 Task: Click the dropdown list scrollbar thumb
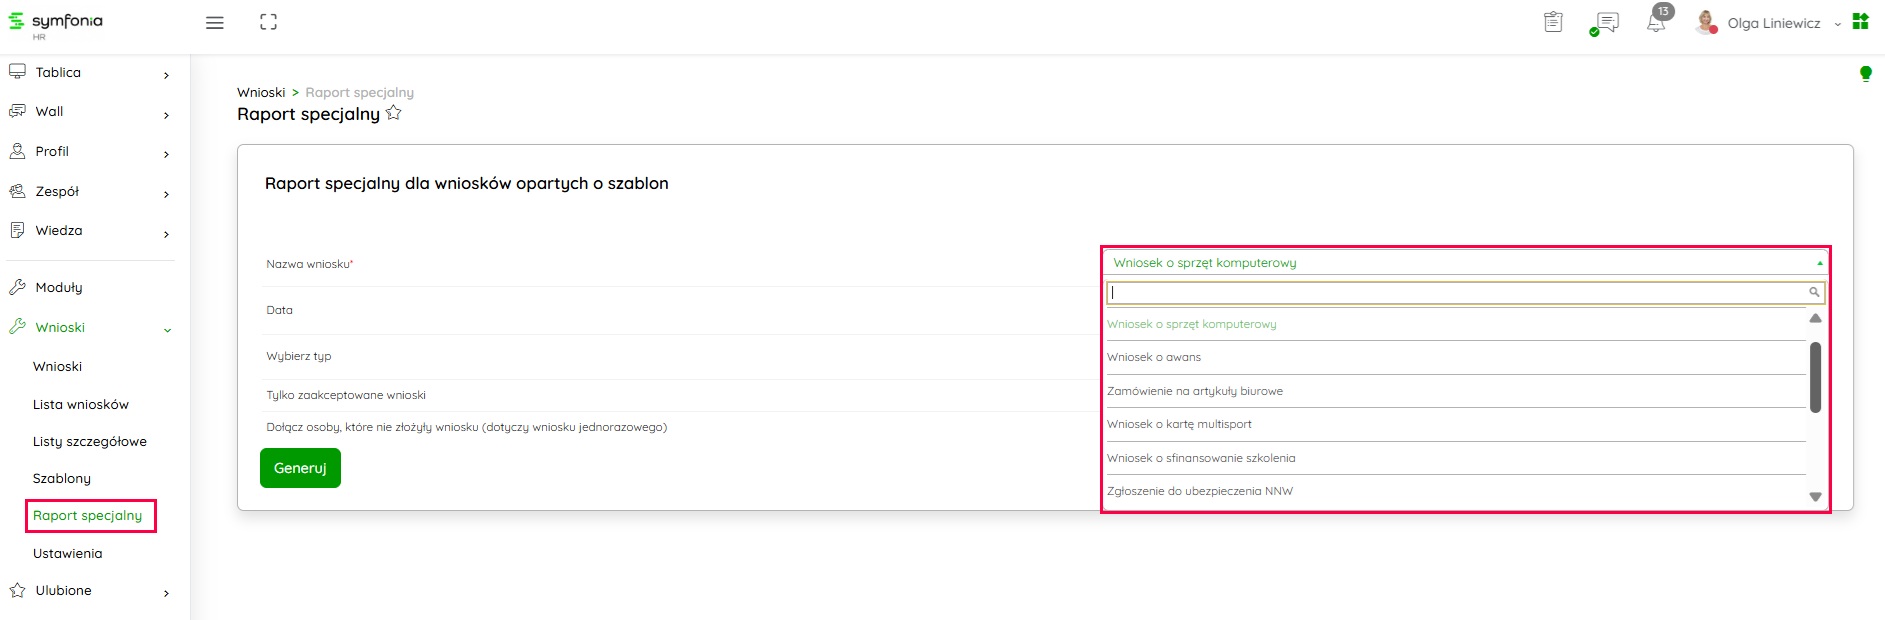[x=1815, y=377]
